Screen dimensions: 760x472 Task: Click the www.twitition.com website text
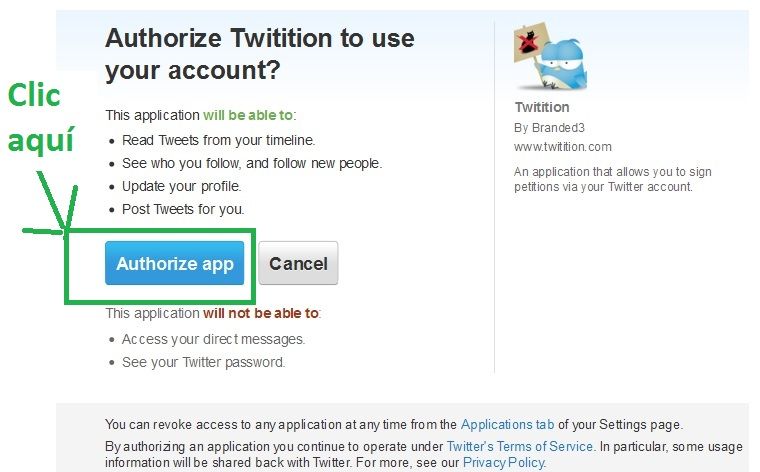pyautogui.click(x=563, y=147)
